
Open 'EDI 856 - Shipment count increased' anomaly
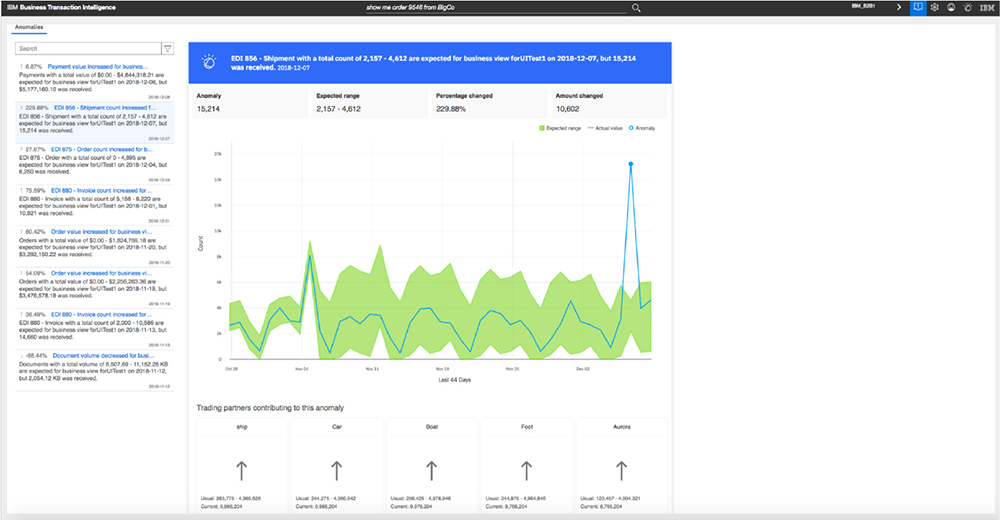(x=105, y=108)
